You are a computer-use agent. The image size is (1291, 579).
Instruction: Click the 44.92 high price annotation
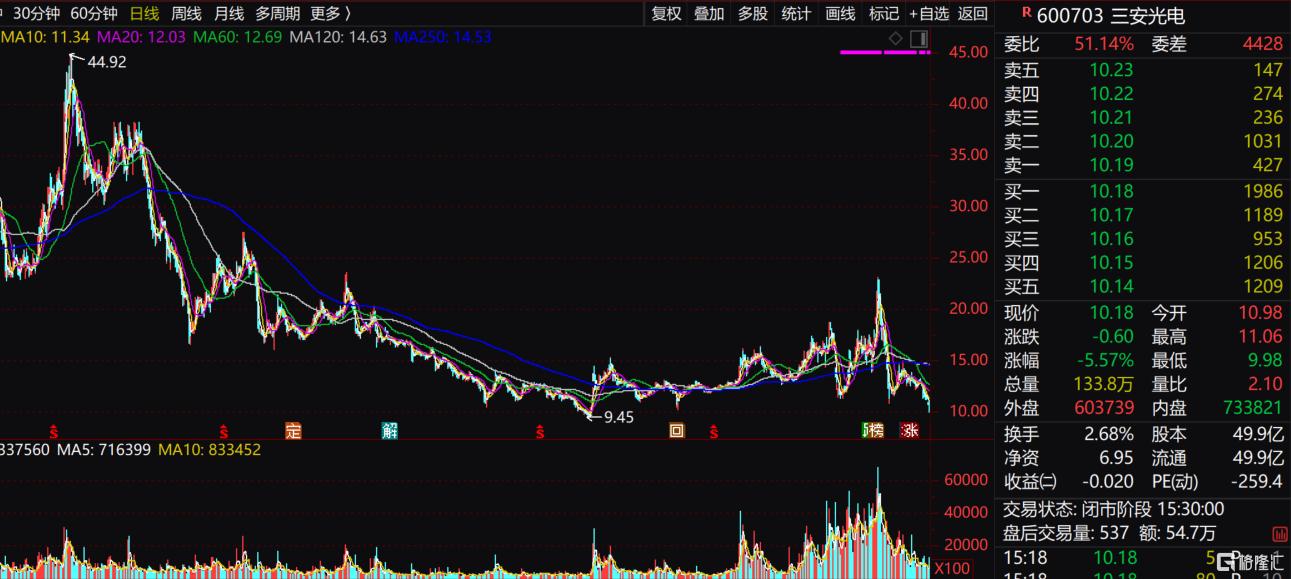pos(107,61)
